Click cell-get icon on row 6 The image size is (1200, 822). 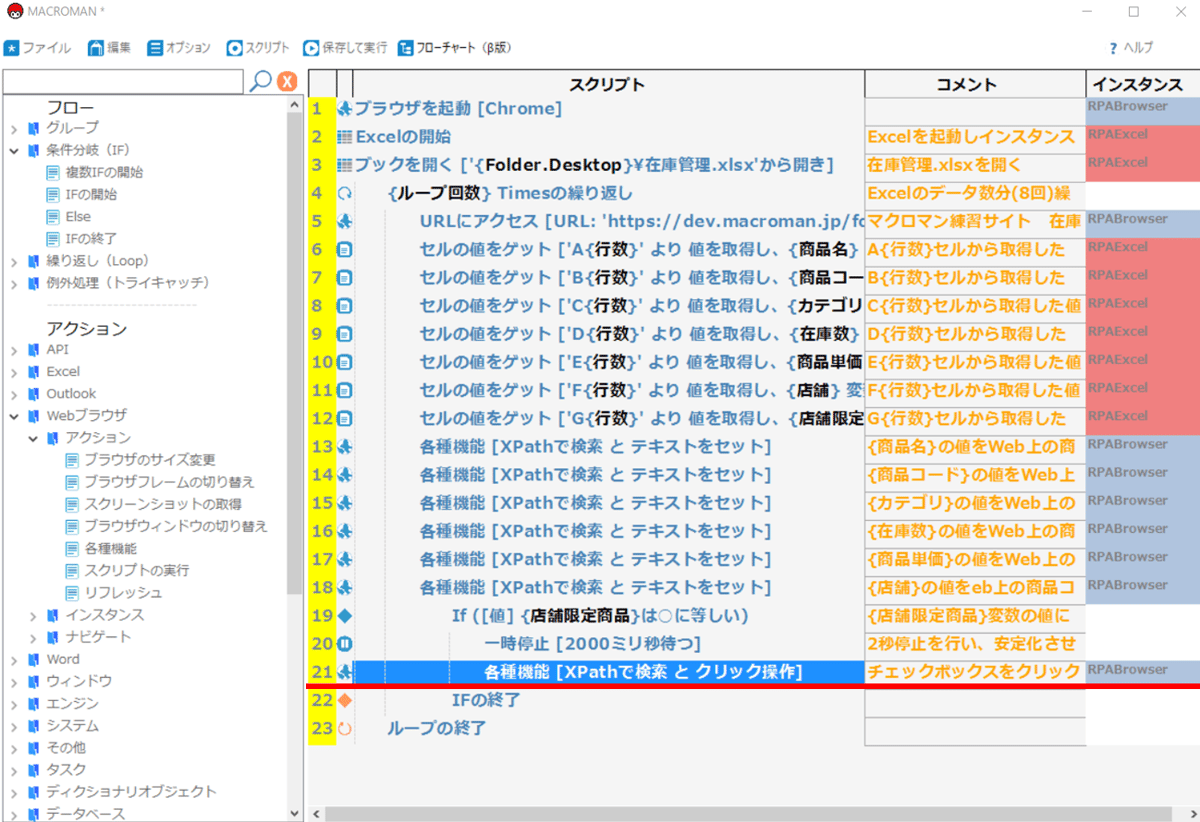click(345, 249)
